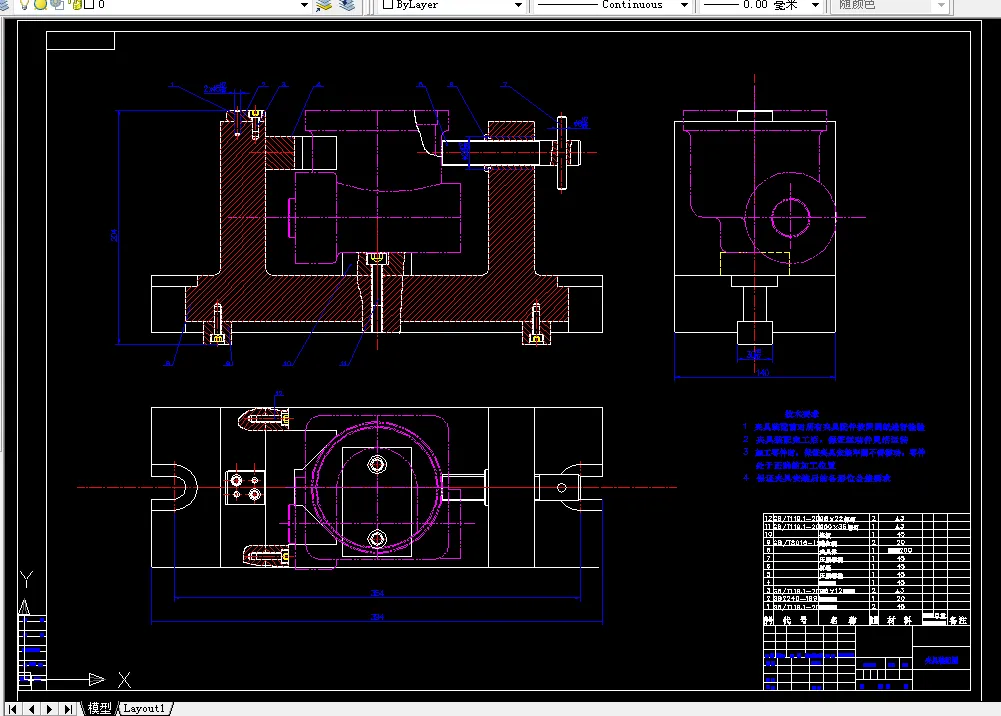This screenshot has width=1001, height=716.
Task: Jump to last layout tab arrow
Action: 68,709
